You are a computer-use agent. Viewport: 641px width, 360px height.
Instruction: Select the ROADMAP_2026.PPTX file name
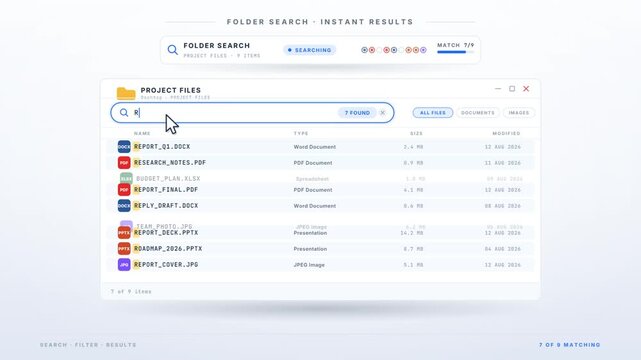click(x=168, y=248)
